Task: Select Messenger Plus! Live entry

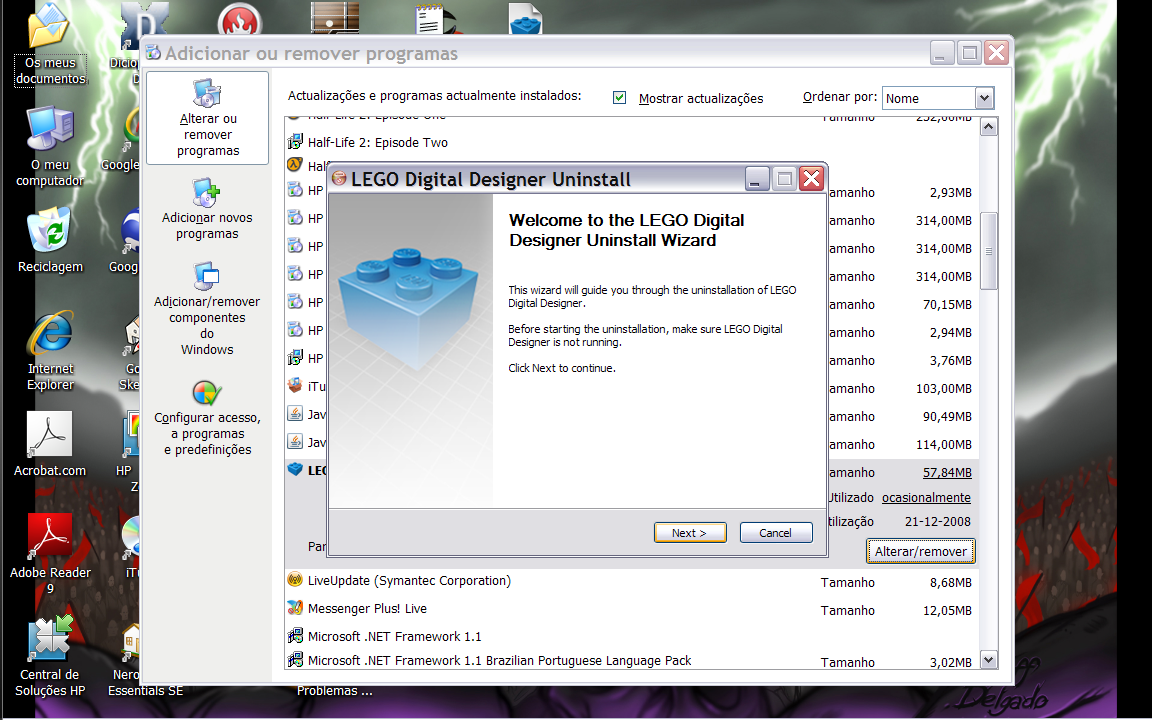Action: point(367,608)
